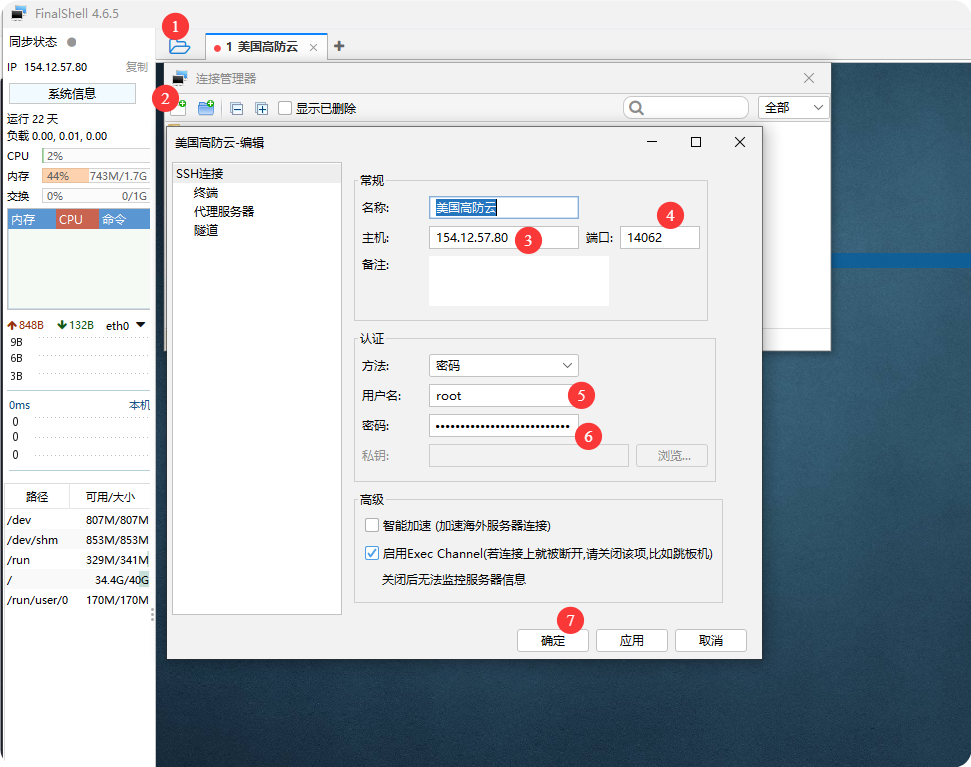The width and height of the screenshot is (971, 767).
Task: Create a new folder in connection manager
Action: 206,108
